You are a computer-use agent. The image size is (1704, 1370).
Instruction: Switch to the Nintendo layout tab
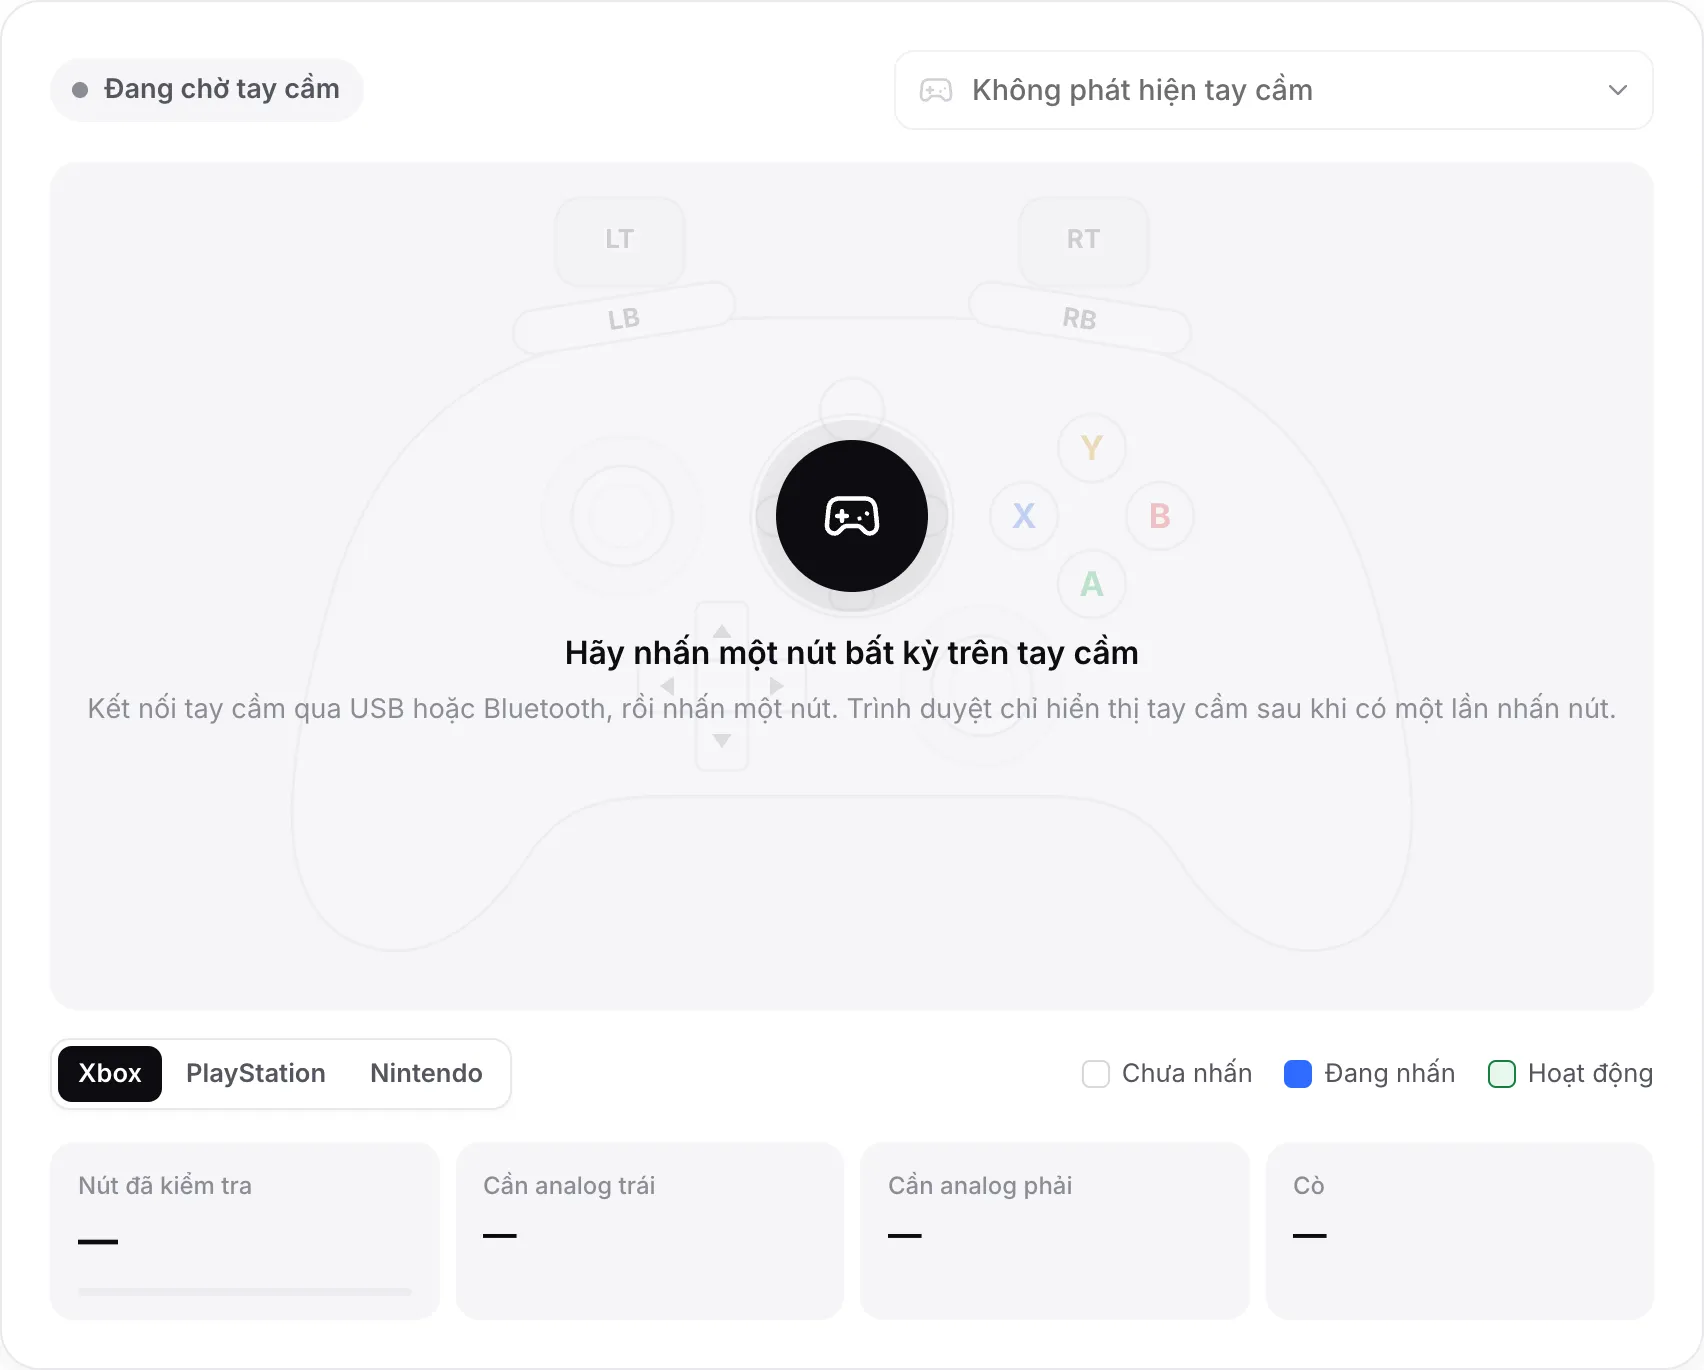(426, 1074)
